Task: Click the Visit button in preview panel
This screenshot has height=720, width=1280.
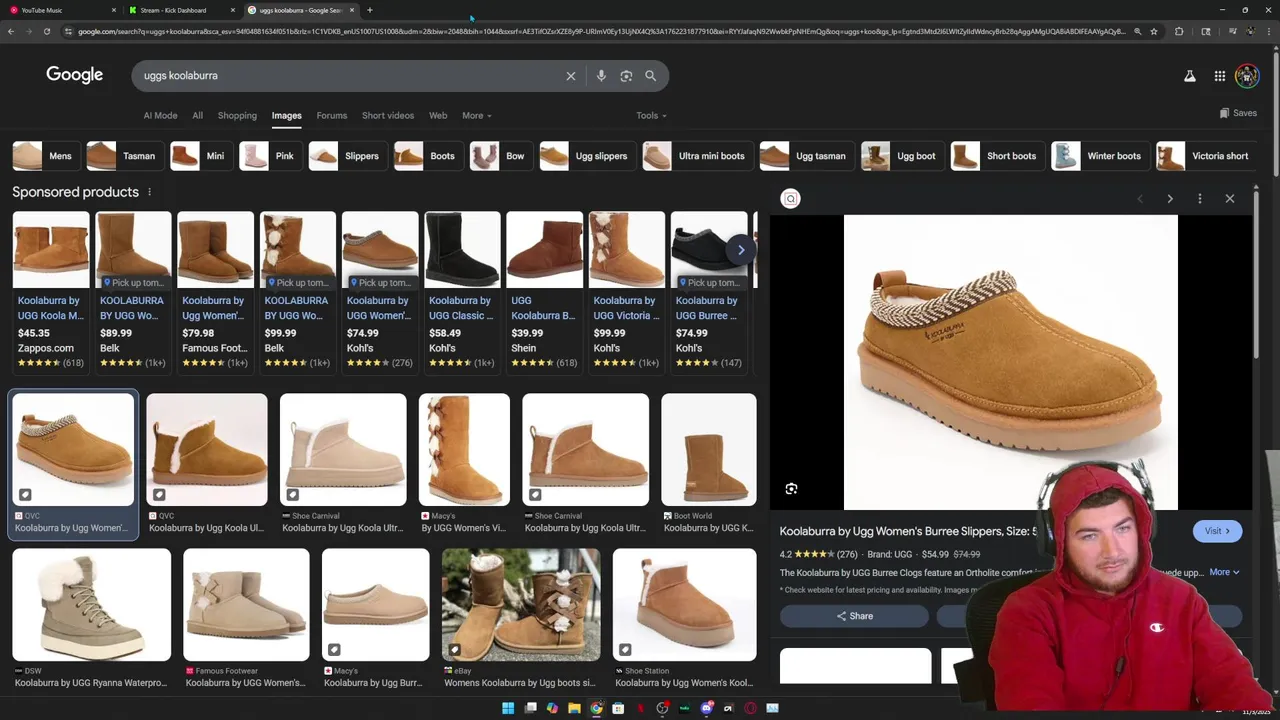Action: 1217,531
